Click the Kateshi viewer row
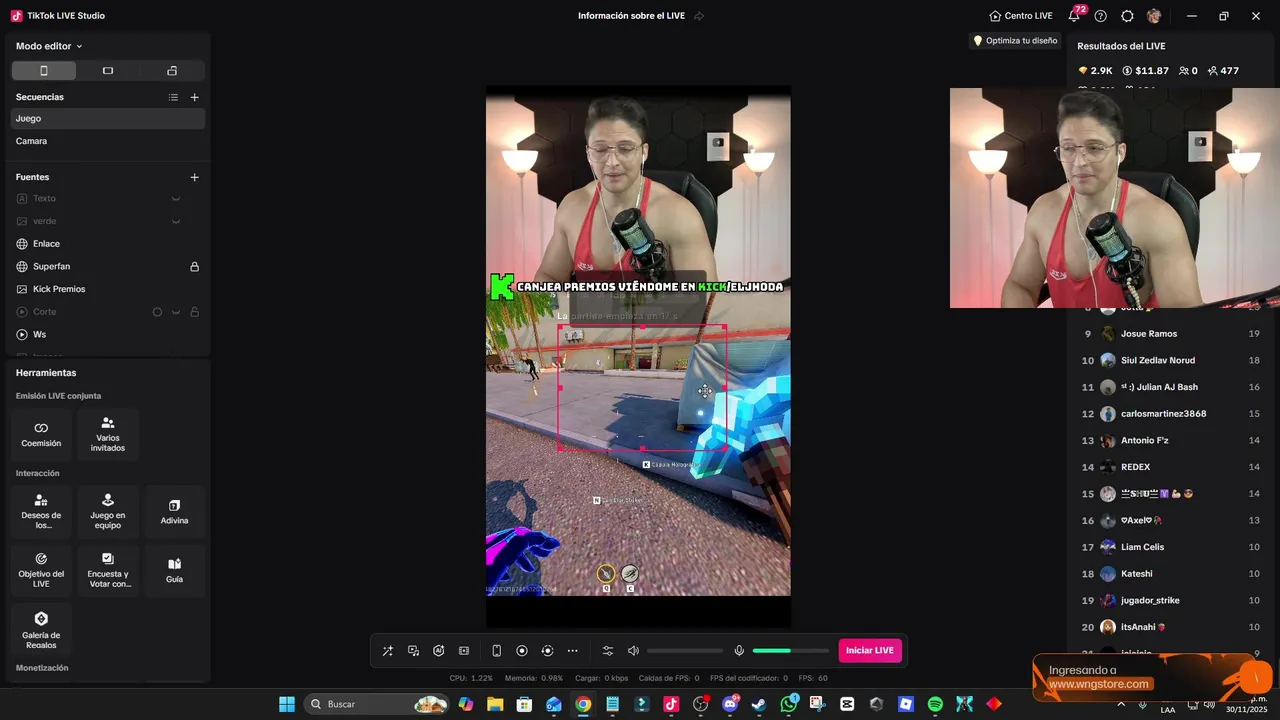 pyautogui.click(x=1171, y=574)
